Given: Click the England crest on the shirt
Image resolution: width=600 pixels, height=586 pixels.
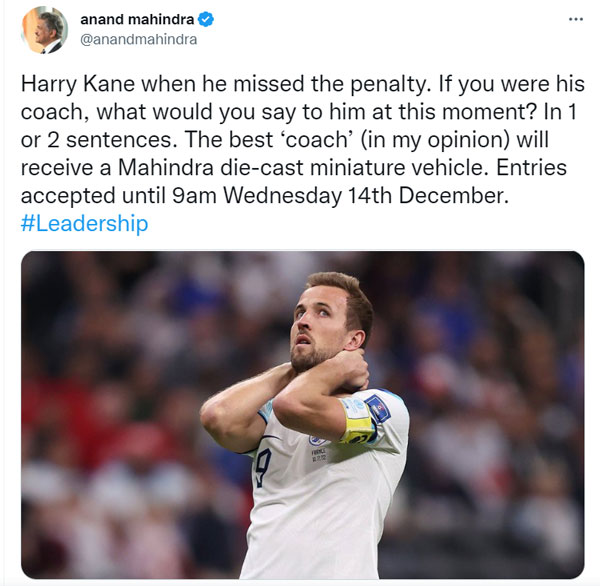Looking at the screenshot, I should click(316, 440).
